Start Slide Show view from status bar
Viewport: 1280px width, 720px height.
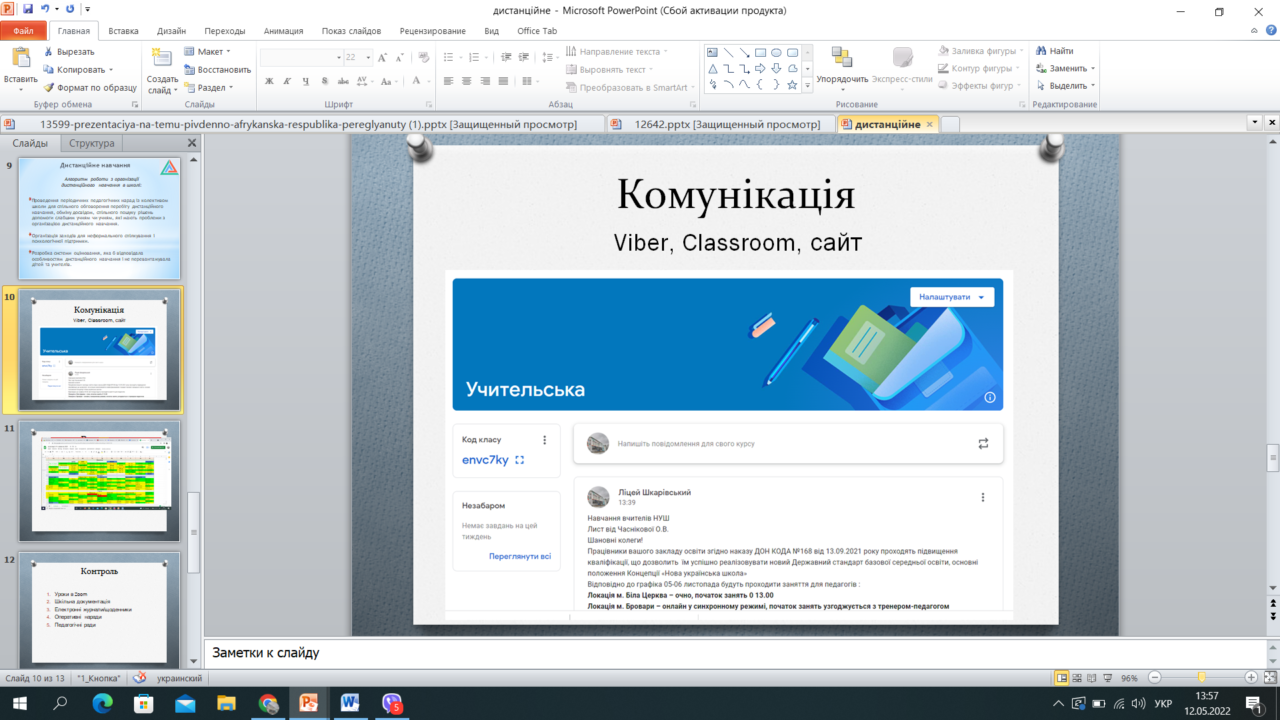(1106, 678)
